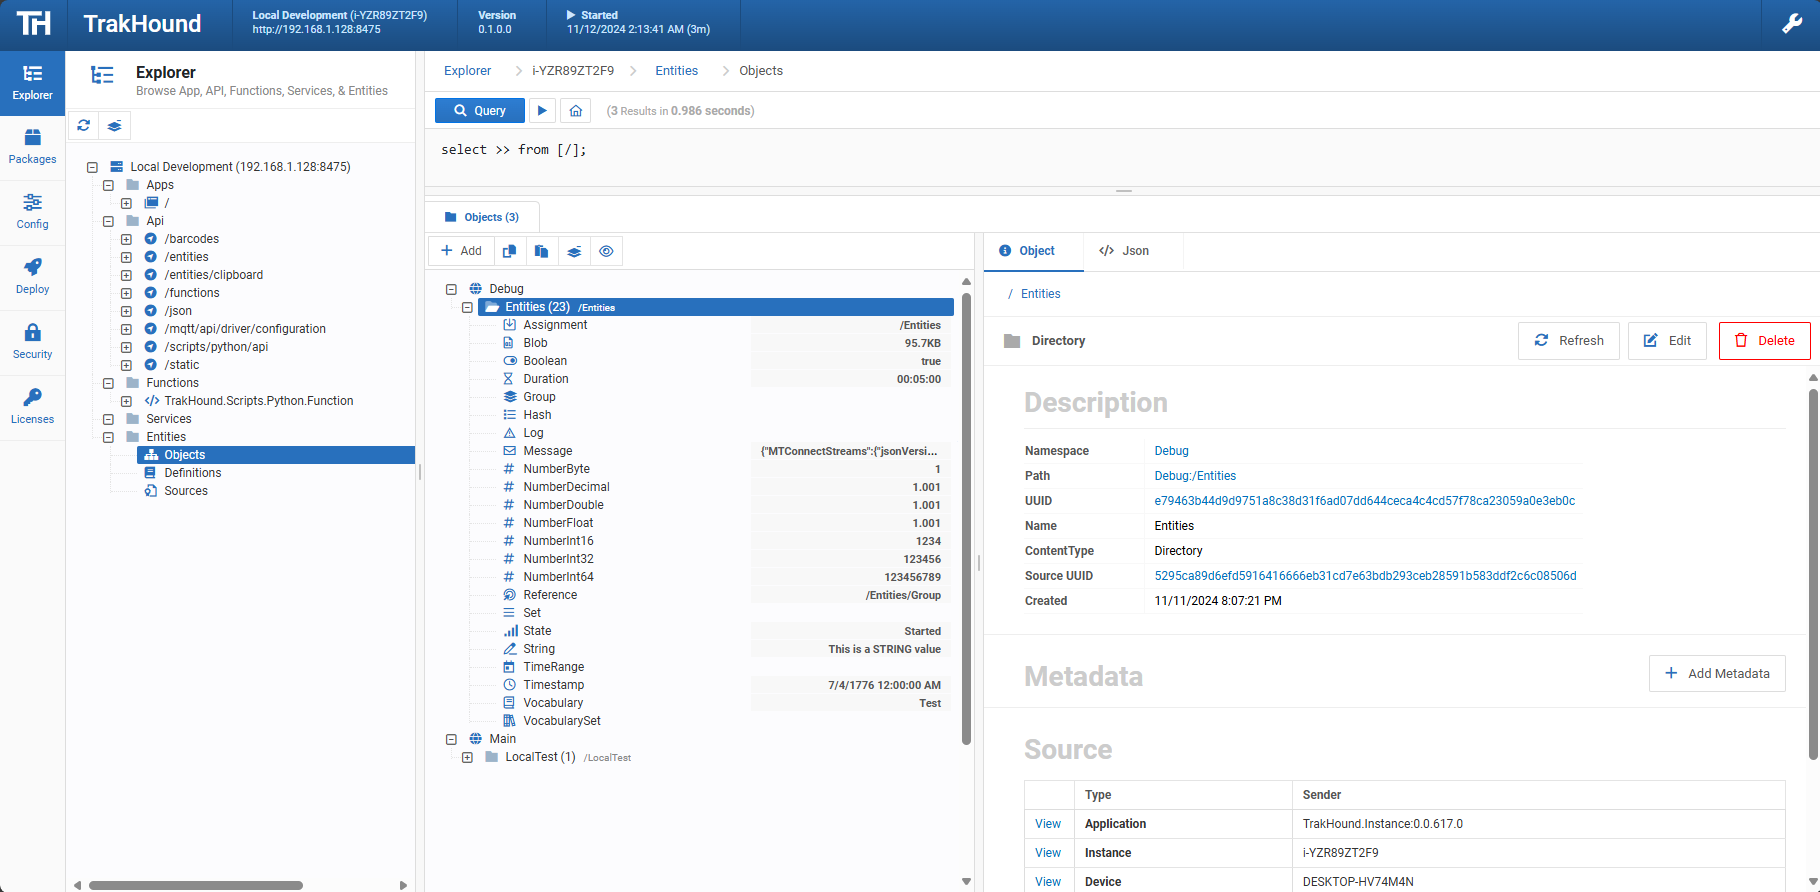Refresh the explorer tree with refresh icon
This screenshot has height=892, width=1820.
tap(84, 125)
